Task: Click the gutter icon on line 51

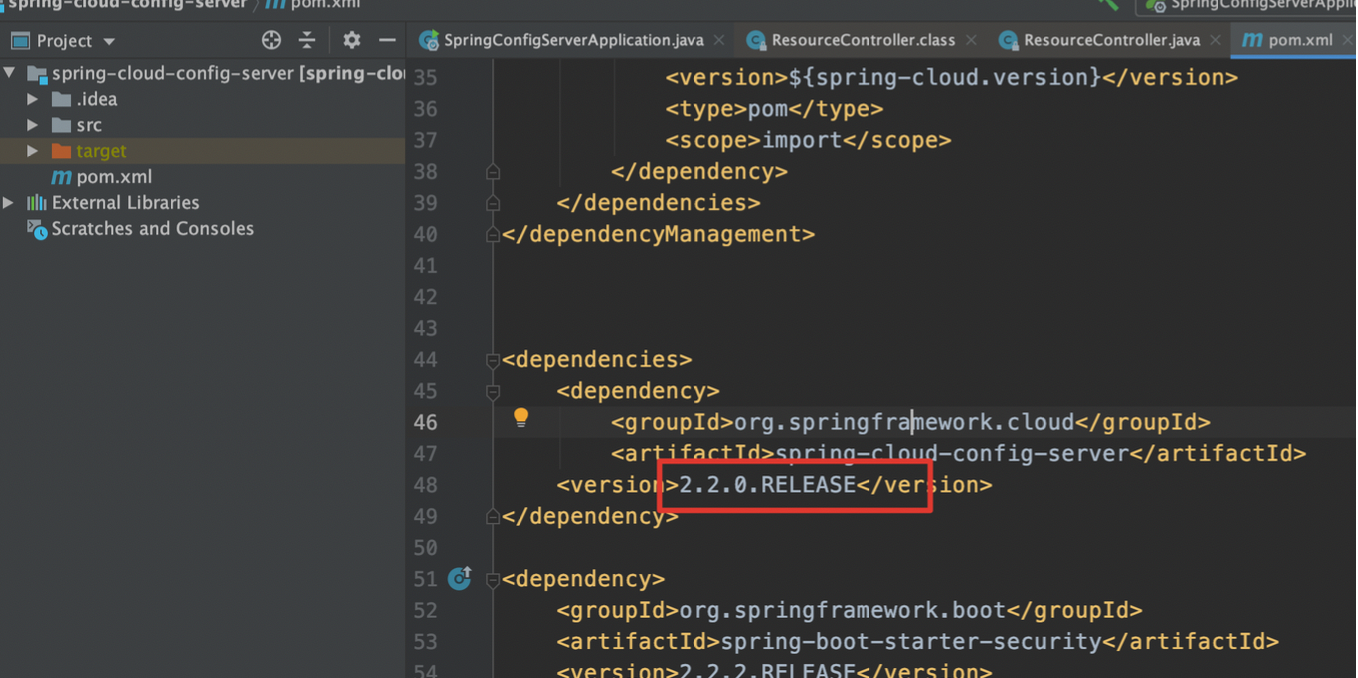Action: [460, 578]
